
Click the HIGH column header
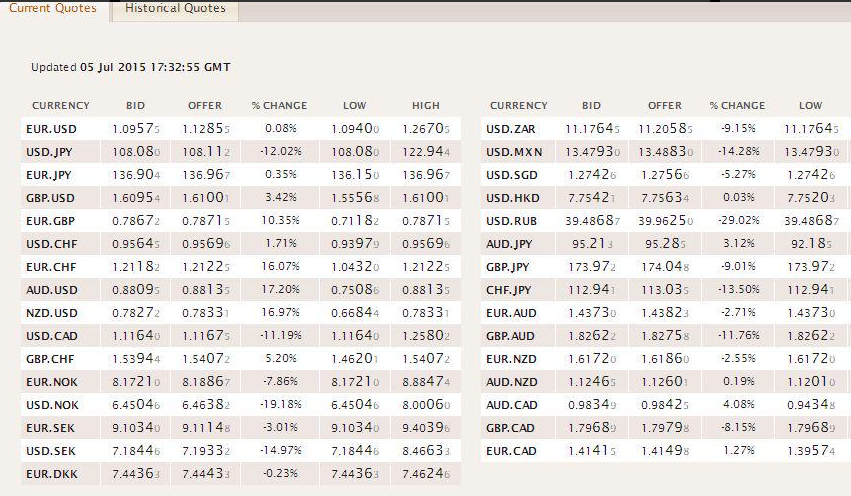(x=426, y=105)
